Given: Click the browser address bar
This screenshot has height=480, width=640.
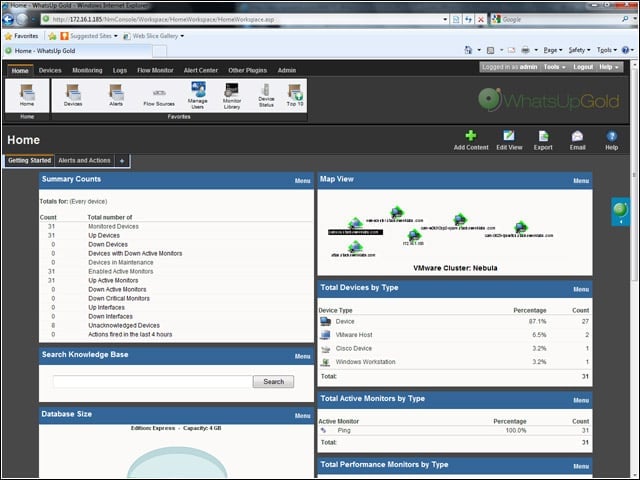Looking at the screenshot, I should 241,19.
